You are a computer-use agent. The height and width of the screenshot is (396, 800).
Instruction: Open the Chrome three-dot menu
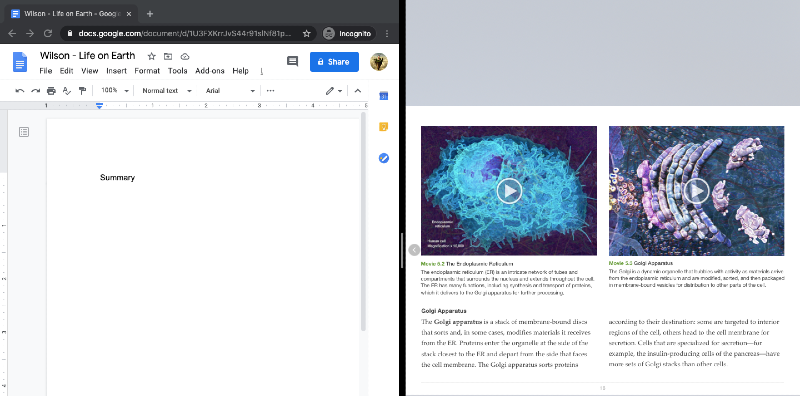pos(387,33)
